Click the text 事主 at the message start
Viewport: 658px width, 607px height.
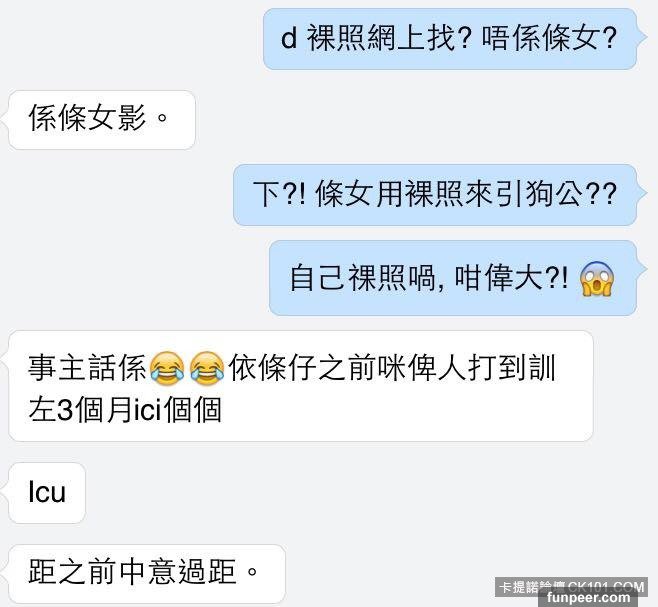click(x=57, y=368)
